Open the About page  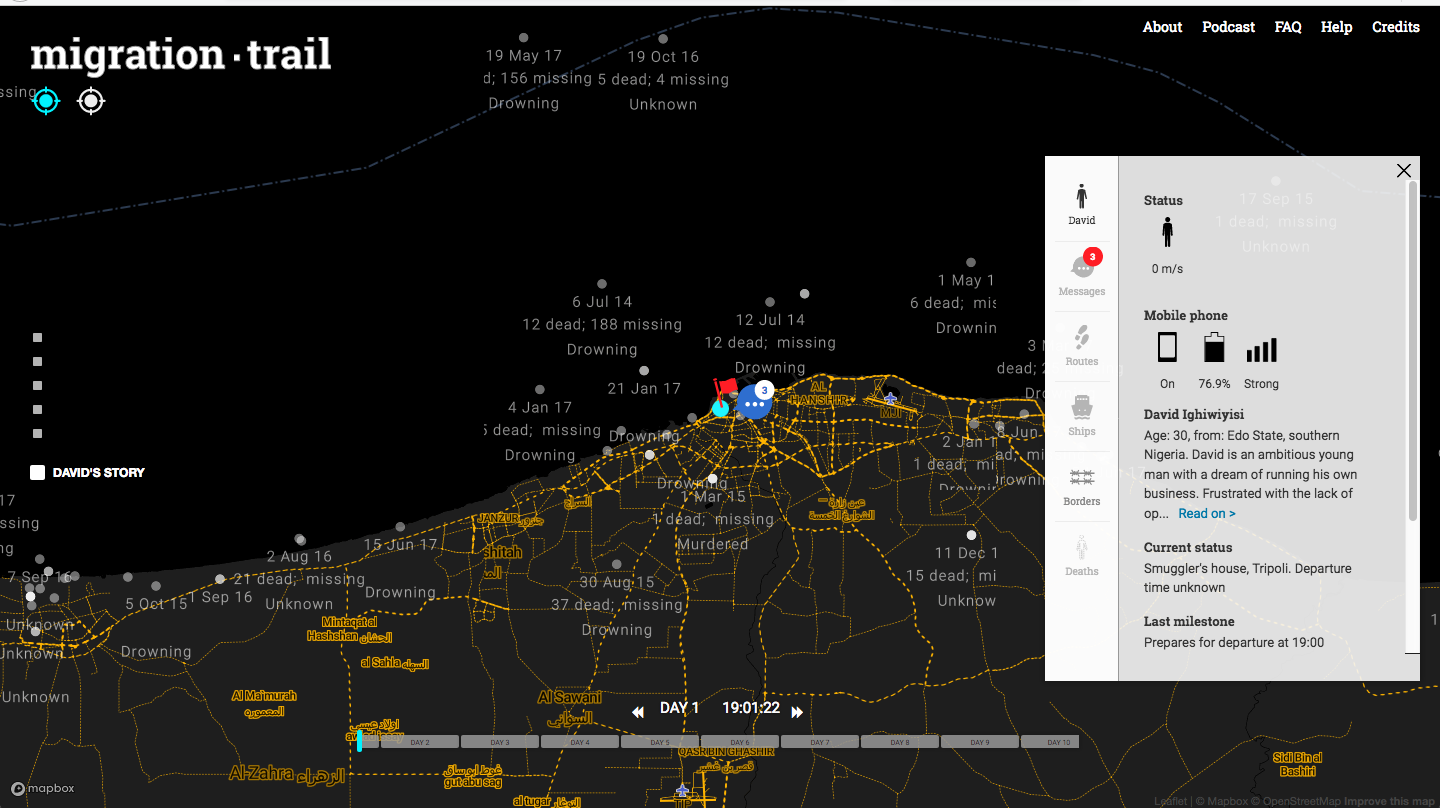[1162, 27]
